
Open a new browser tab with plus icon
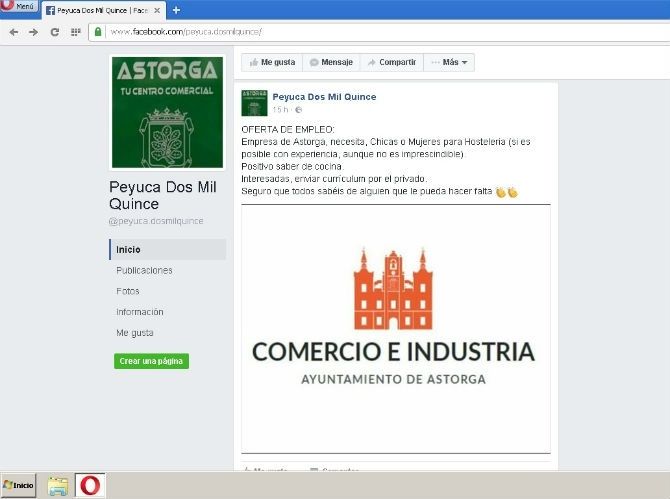tap(176, 10)
